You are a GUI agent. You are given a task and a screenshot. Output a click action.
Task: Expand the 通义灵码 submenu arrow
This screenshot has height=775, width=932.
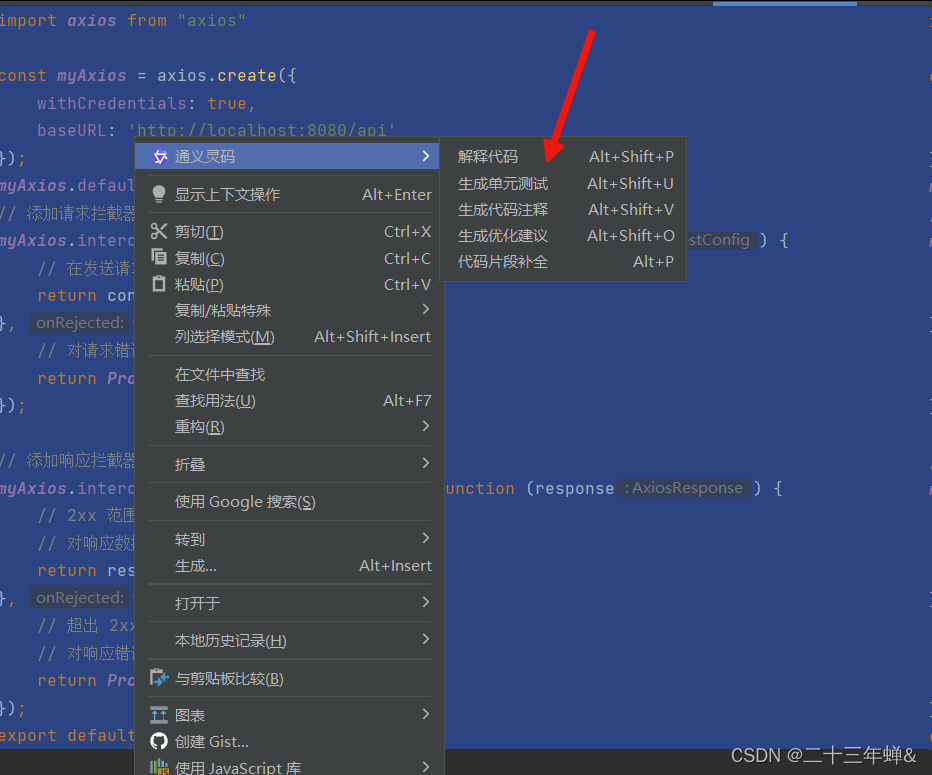(x=426, y=156)
